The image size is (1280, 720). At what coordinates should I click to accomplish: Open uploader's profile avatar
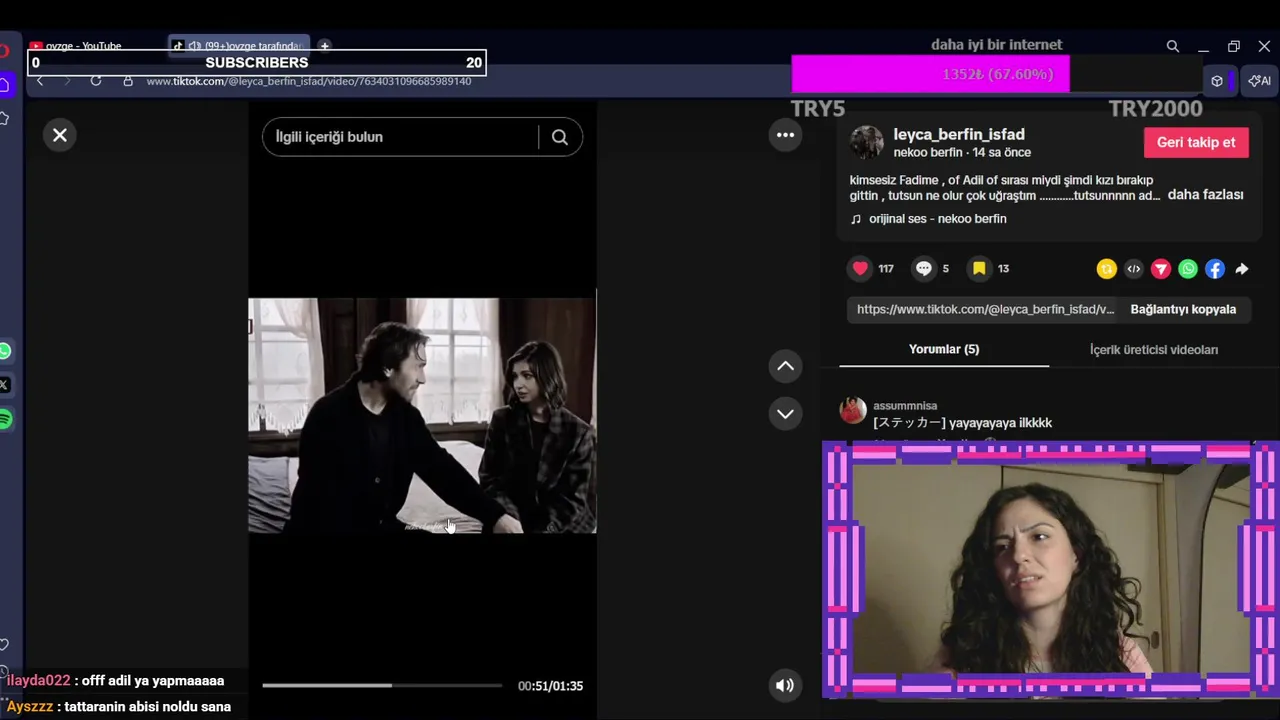tap(866, 142)
